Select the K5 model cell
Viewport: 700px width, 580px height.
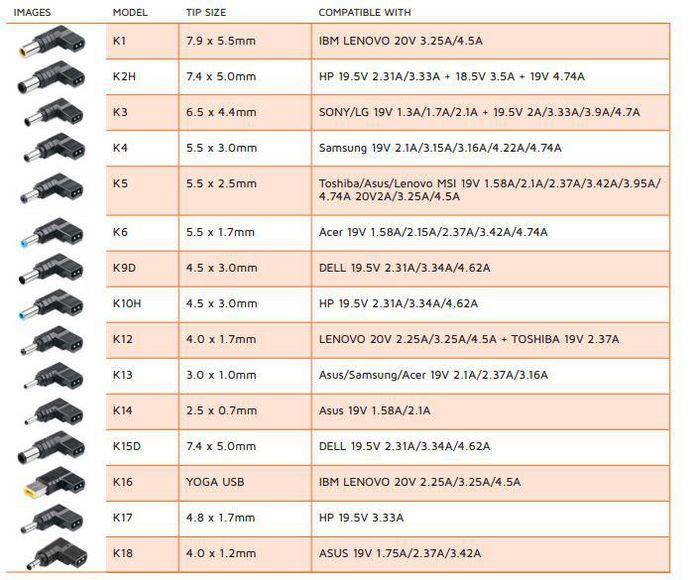tap(142, 191)
